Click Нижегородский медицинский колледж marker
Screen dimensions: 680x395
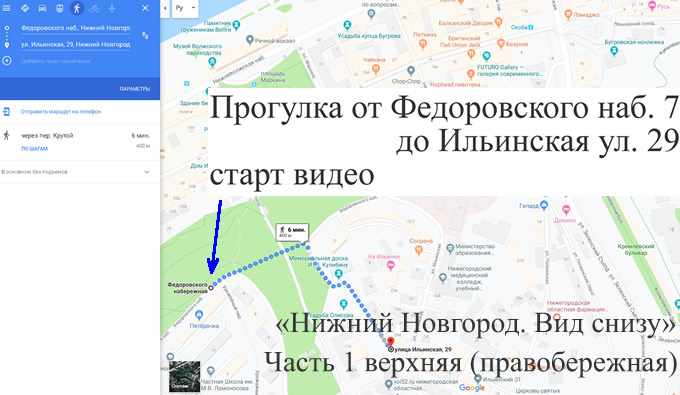pyautogui.click(x=442, y=278)
